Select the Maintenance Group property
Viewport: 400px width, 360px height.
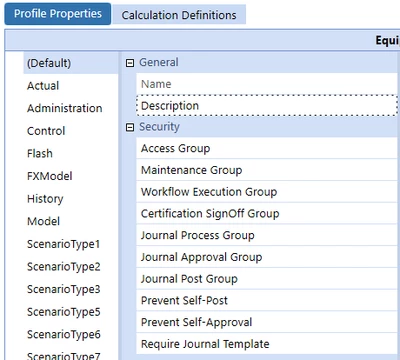(267, 170)
